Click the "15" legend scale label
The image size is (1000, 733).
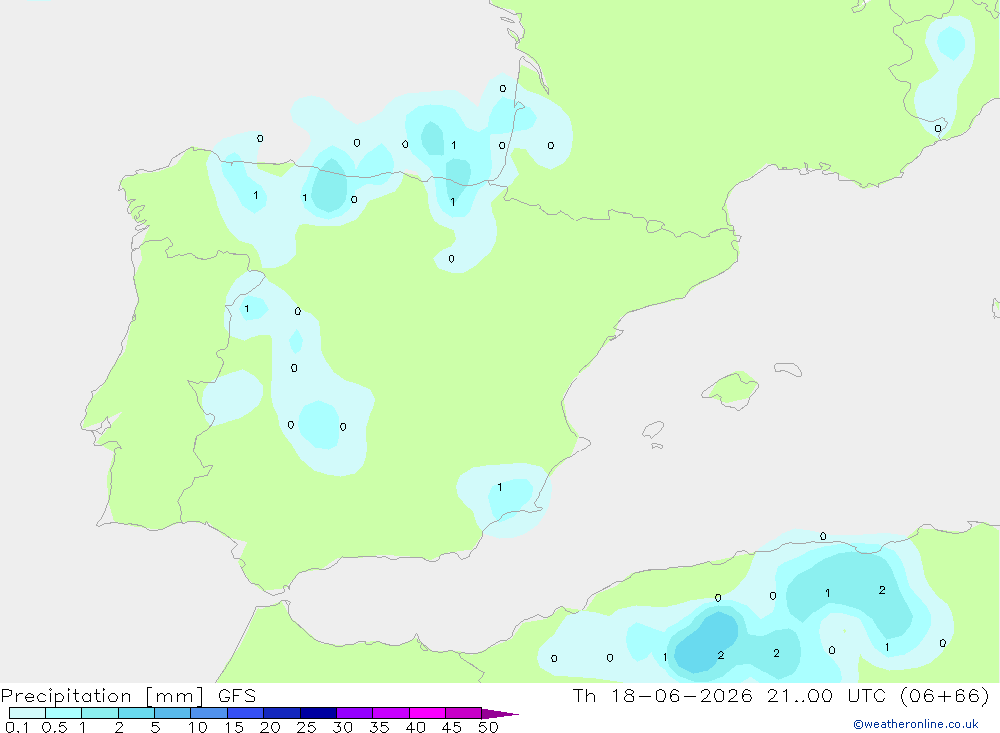(x=234, y=727)
